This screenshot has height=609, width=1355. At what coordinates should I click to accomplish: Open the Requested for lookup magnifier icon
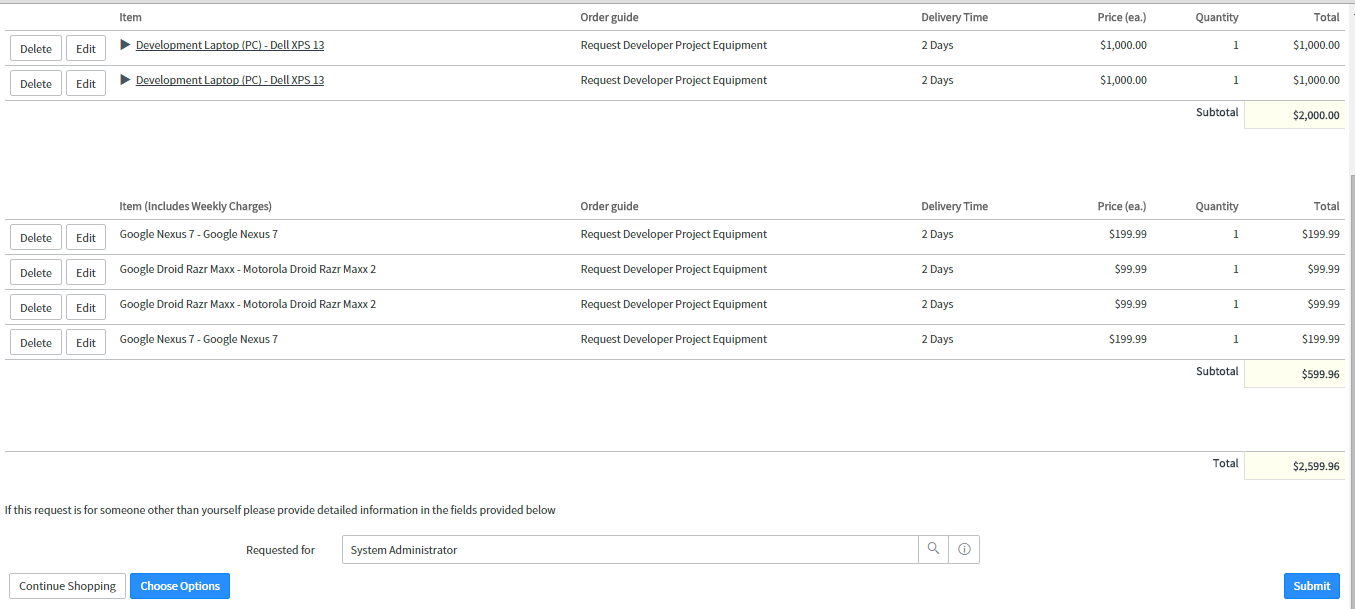(x=933, y=550)
